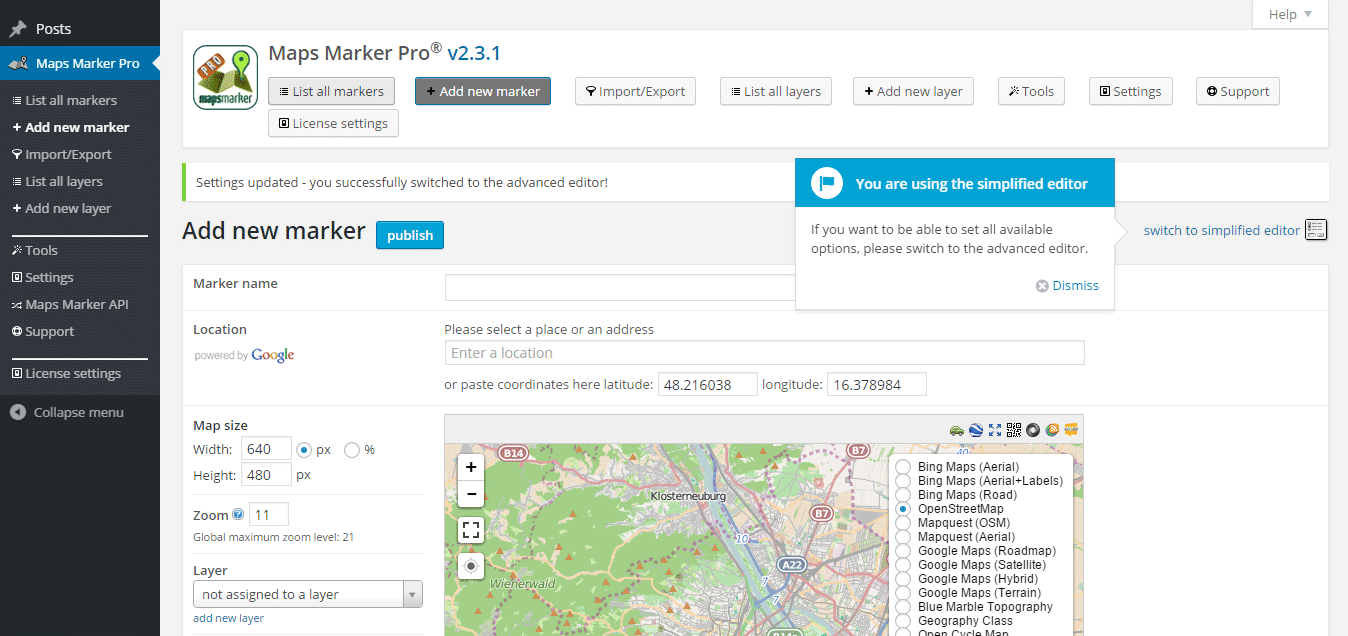Click the Wikitude augmented reality icon

pos(1071,429)
